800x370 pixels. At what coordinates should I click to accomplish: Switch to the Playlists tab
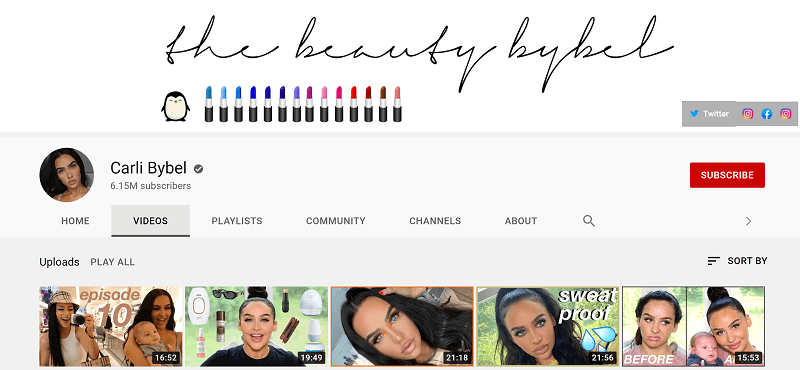click(237, 221)
